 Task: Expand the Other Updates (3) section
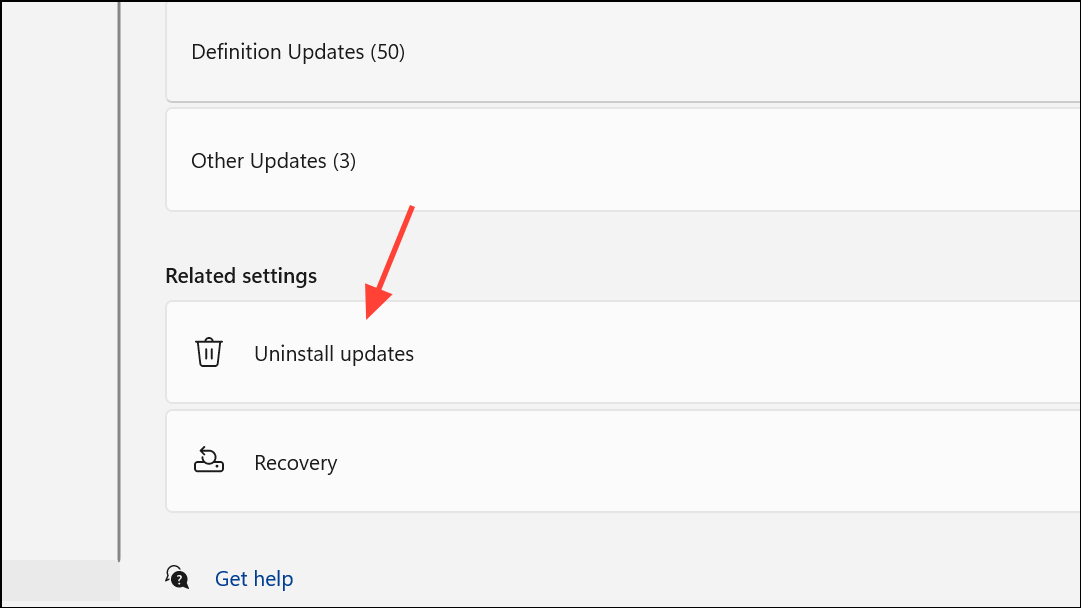[x=620, y=160]
